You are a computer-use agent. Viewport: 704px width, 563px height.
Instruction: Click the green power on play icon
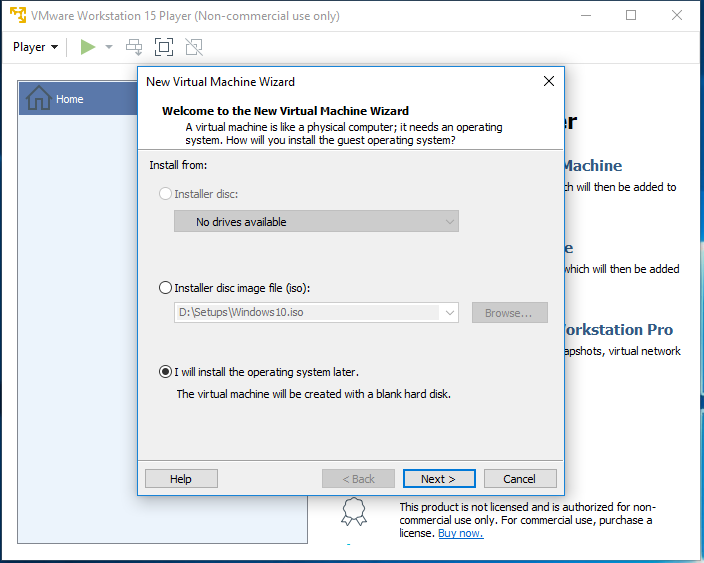click(88, 47)
